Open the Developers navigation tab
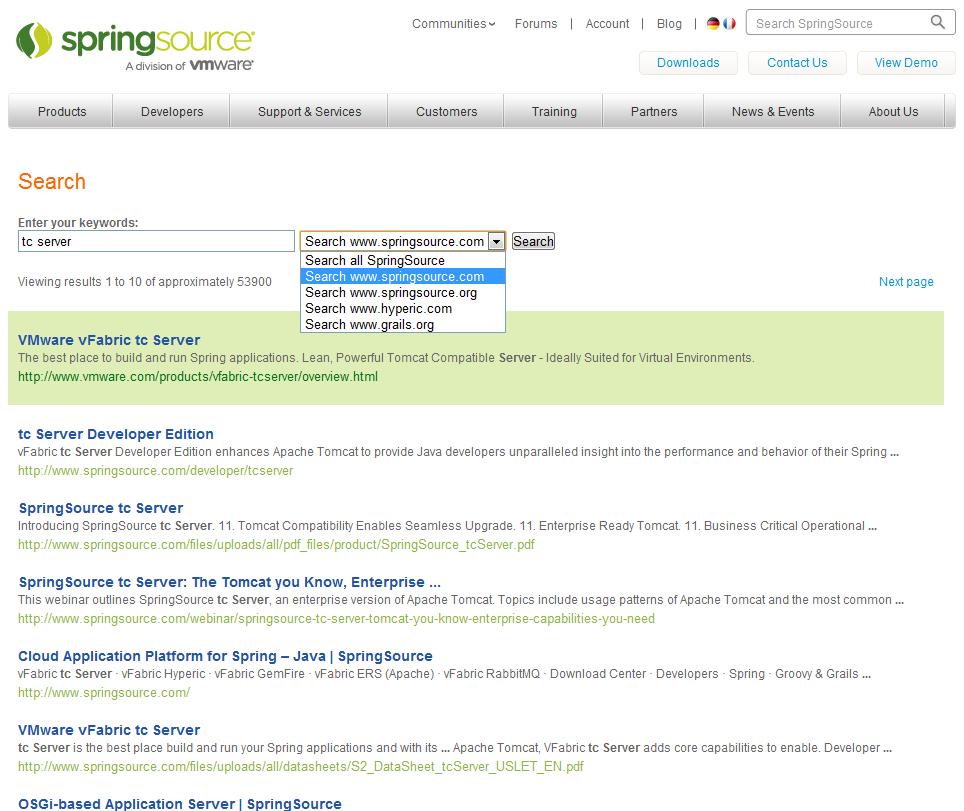The height and width of the screenshot is (811, 964). pyautogui.click(x=172, y=111)
